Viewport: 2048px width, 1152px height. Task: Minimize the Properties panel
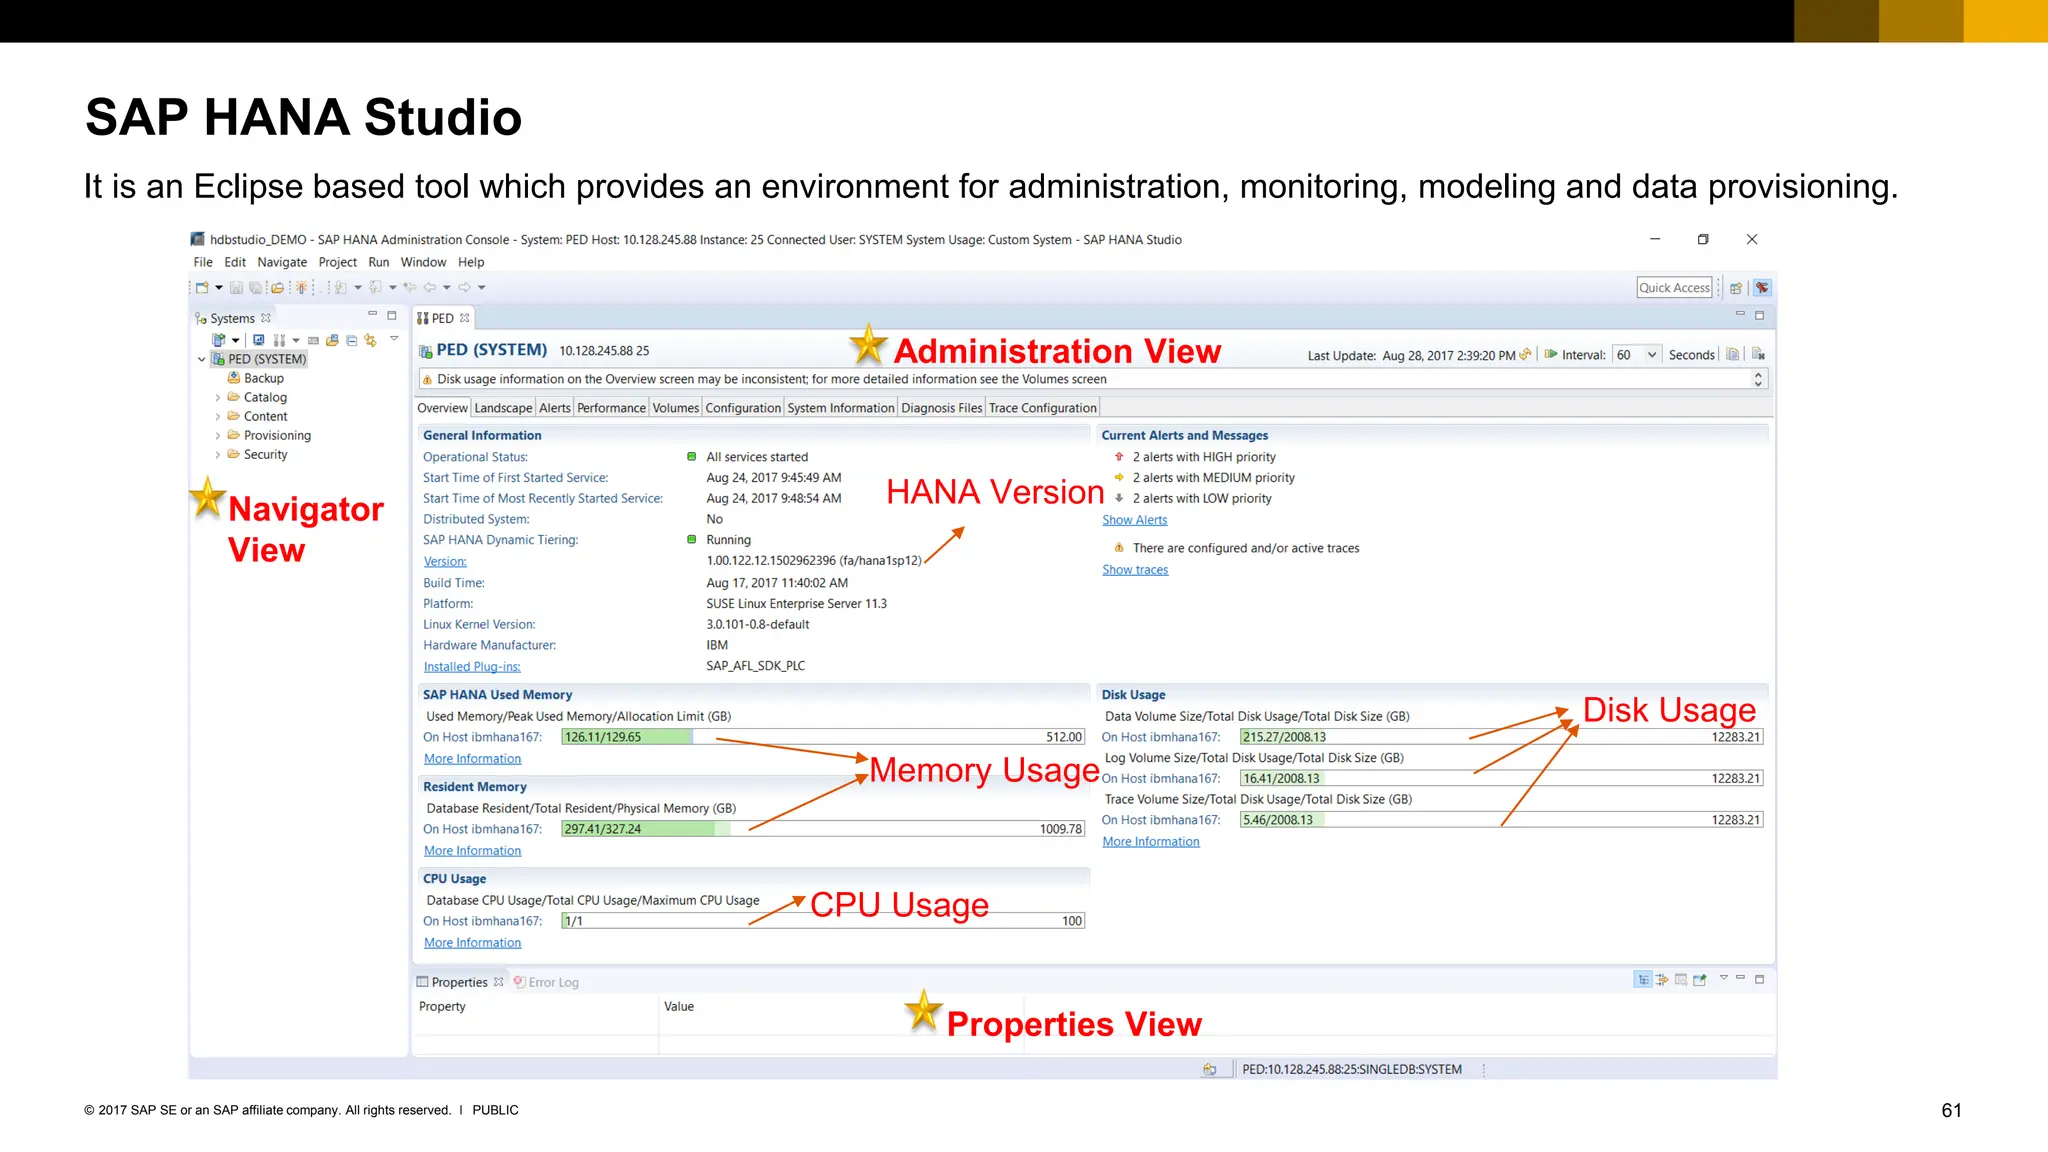(1740, 978)
